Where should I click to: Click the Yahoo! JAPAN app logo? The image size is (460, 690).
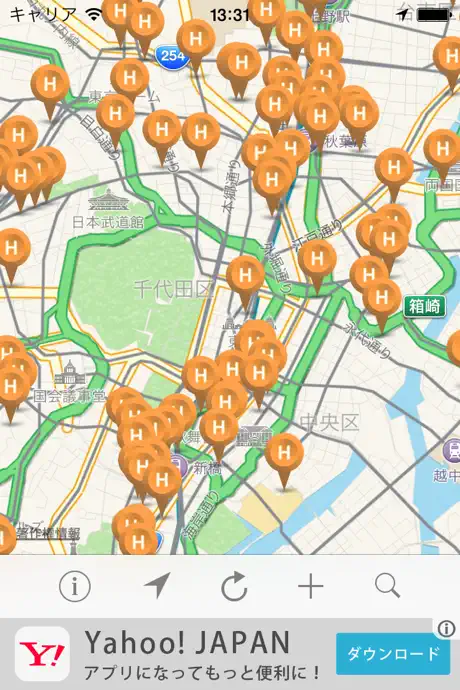tap(42, 654)
